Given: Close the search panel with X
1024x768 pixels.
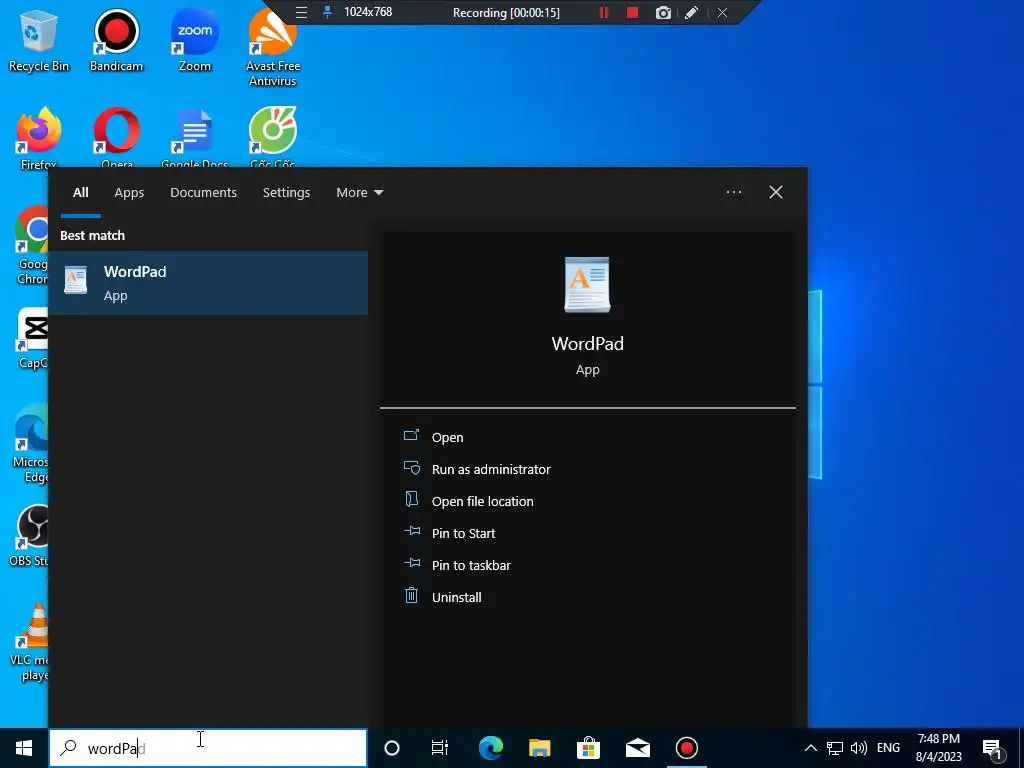Looking at the screenshot, I should click(x=776, y=192).
